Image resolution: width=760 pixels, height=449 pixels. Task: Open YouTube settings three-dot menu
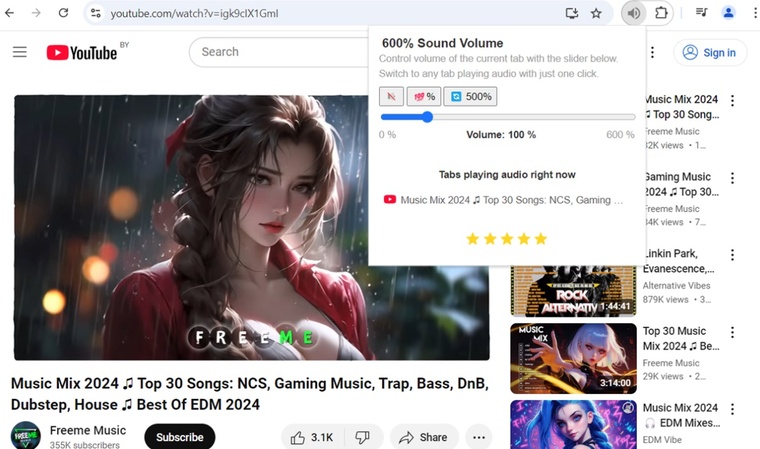(x=652, y=52)
